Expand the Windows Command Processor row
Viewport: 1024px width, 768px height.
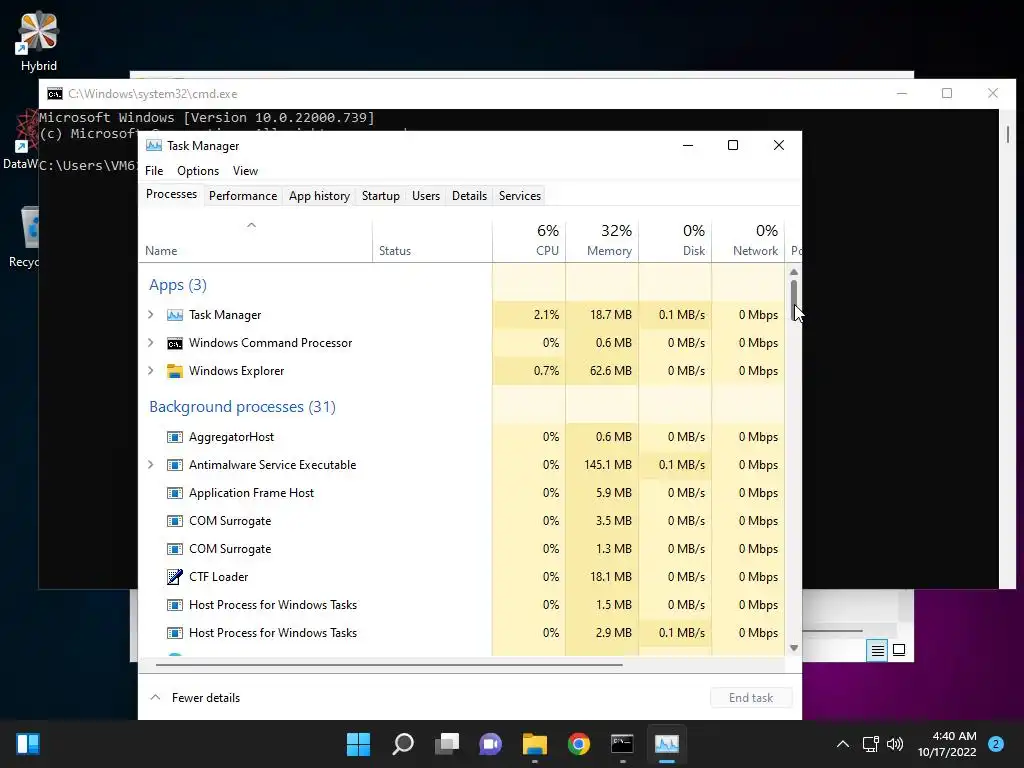coord(151,343)
